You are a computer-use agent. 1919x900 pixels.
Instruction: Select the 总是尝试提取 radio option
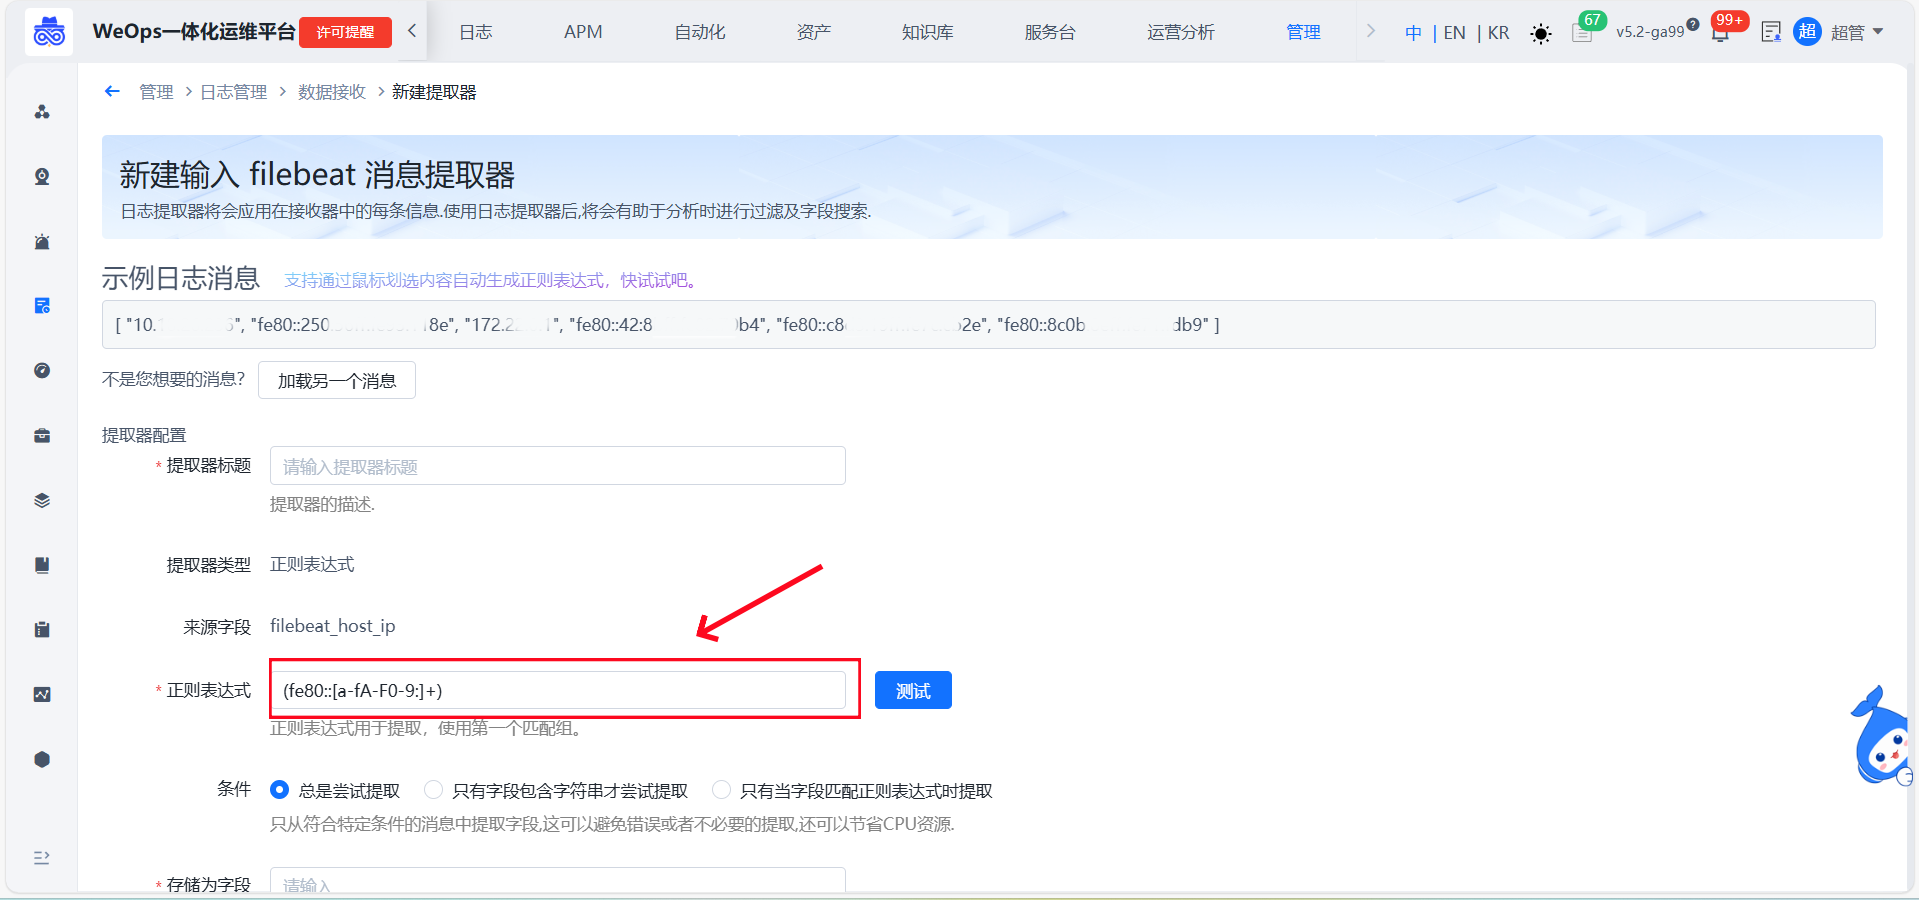[280, 790]
